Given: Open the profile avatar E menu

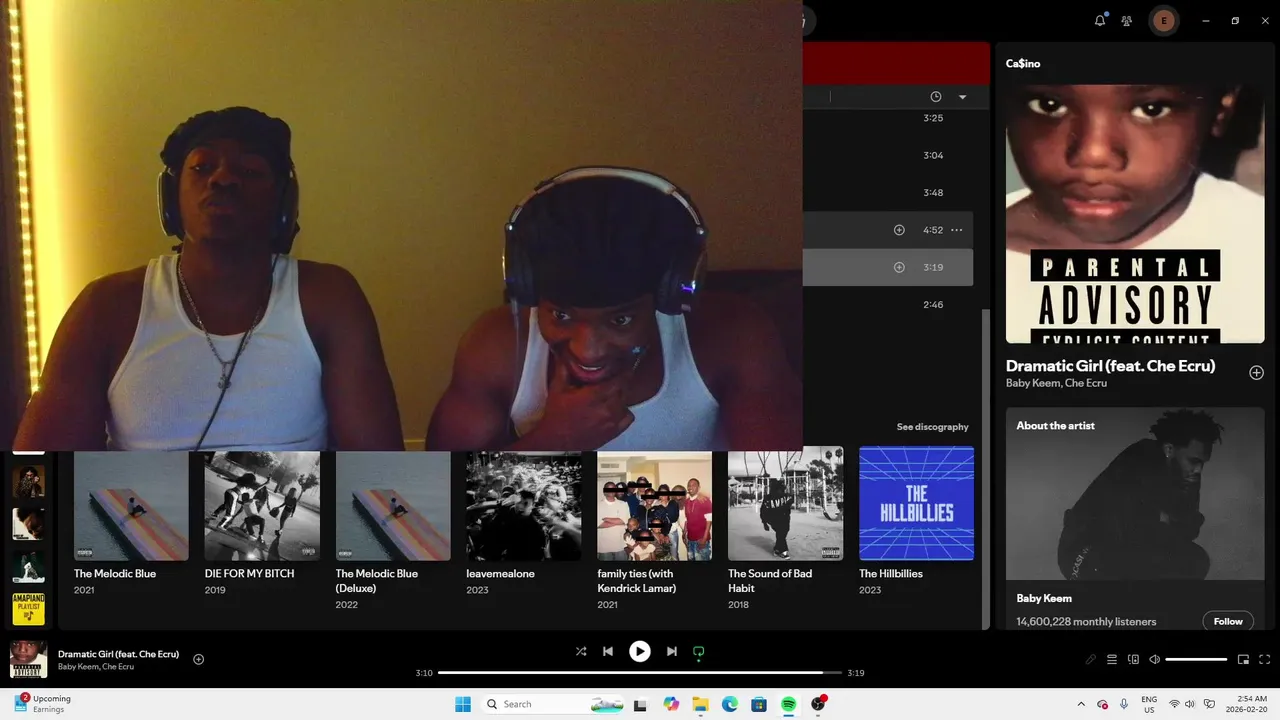Looking at the screenshot, I should point(1163,21).
